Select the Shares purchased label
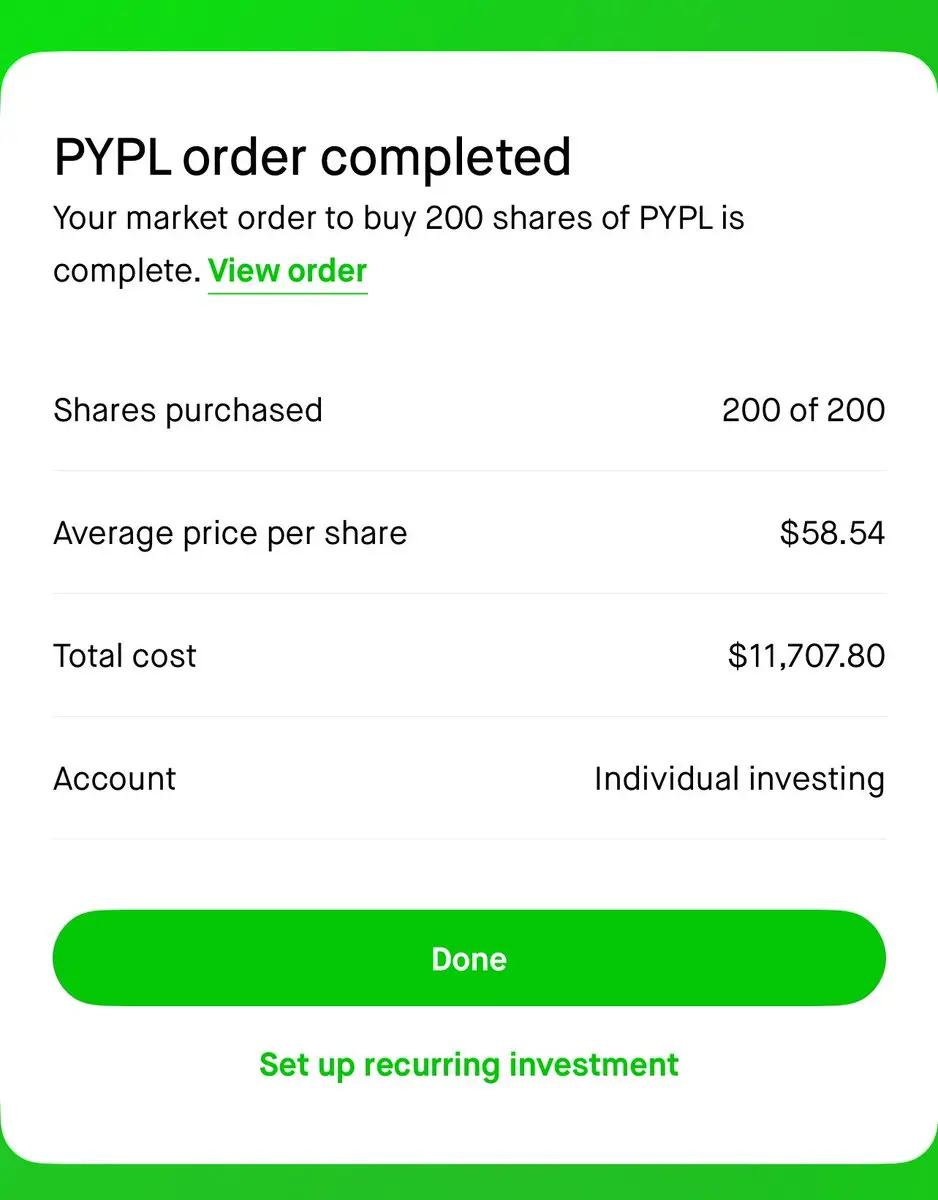This screenshot has width=938, height=1200. click(188, 410)
